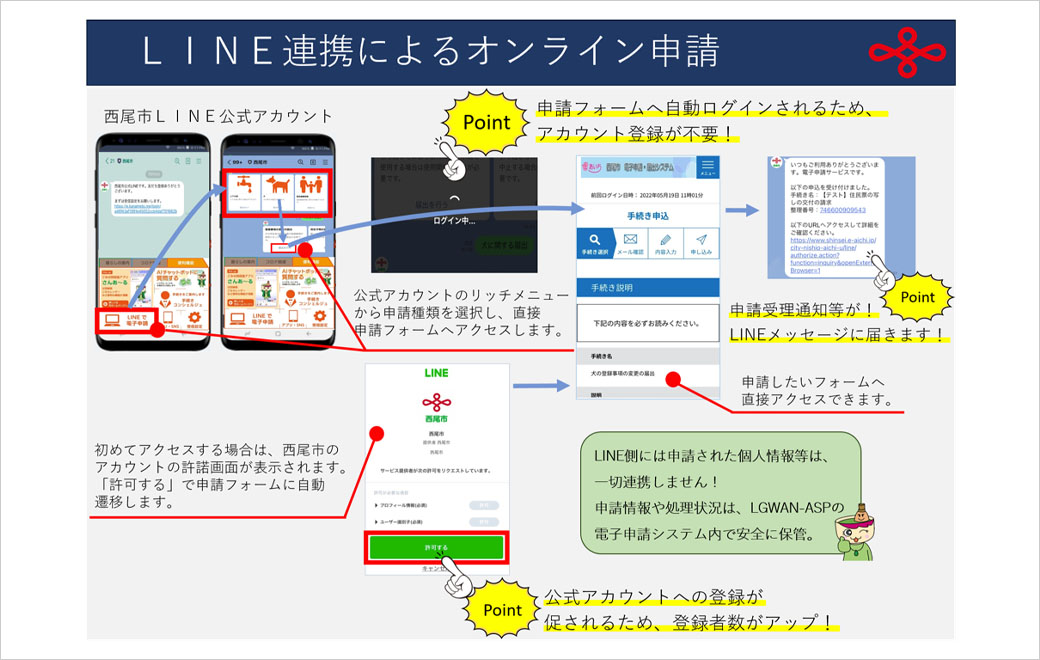1040x660 pixels.
Task: Tap AIチャットボットに質問する on the right phone
Action: 305,277
